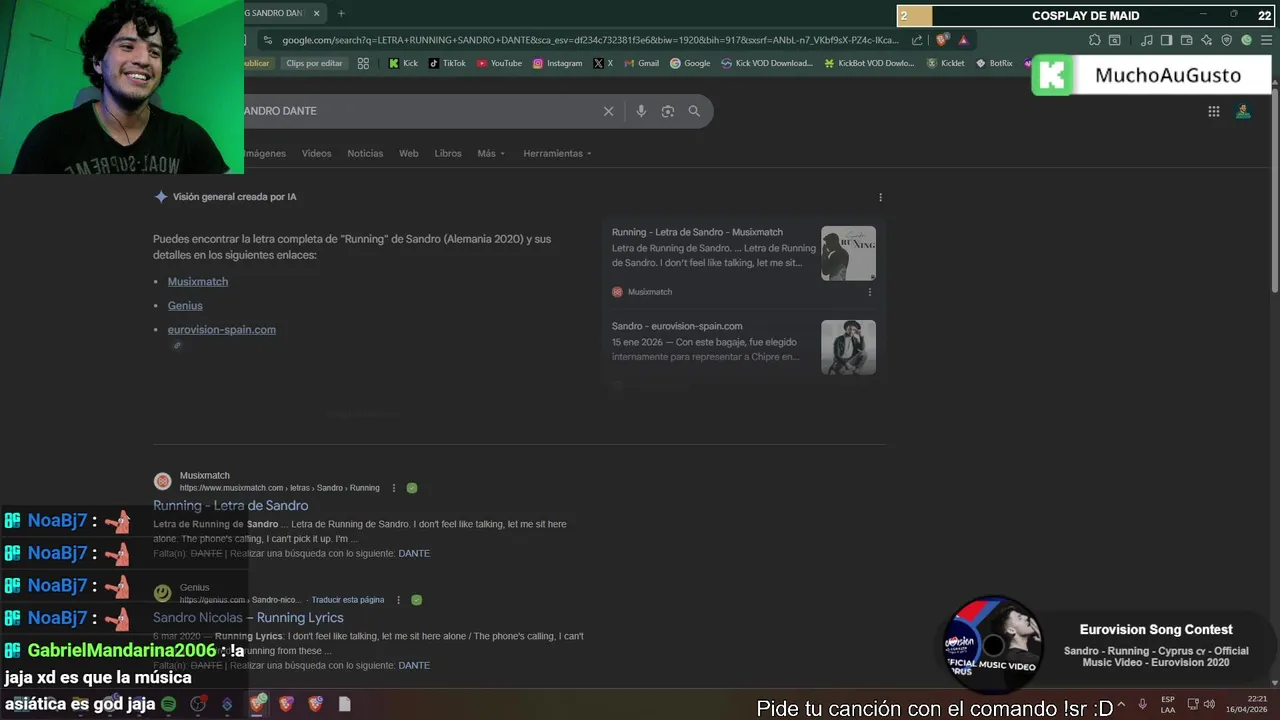Expand the Herramientas dropdown
The height and width of the screenshot is (720, 1280).
coord(557,154)
